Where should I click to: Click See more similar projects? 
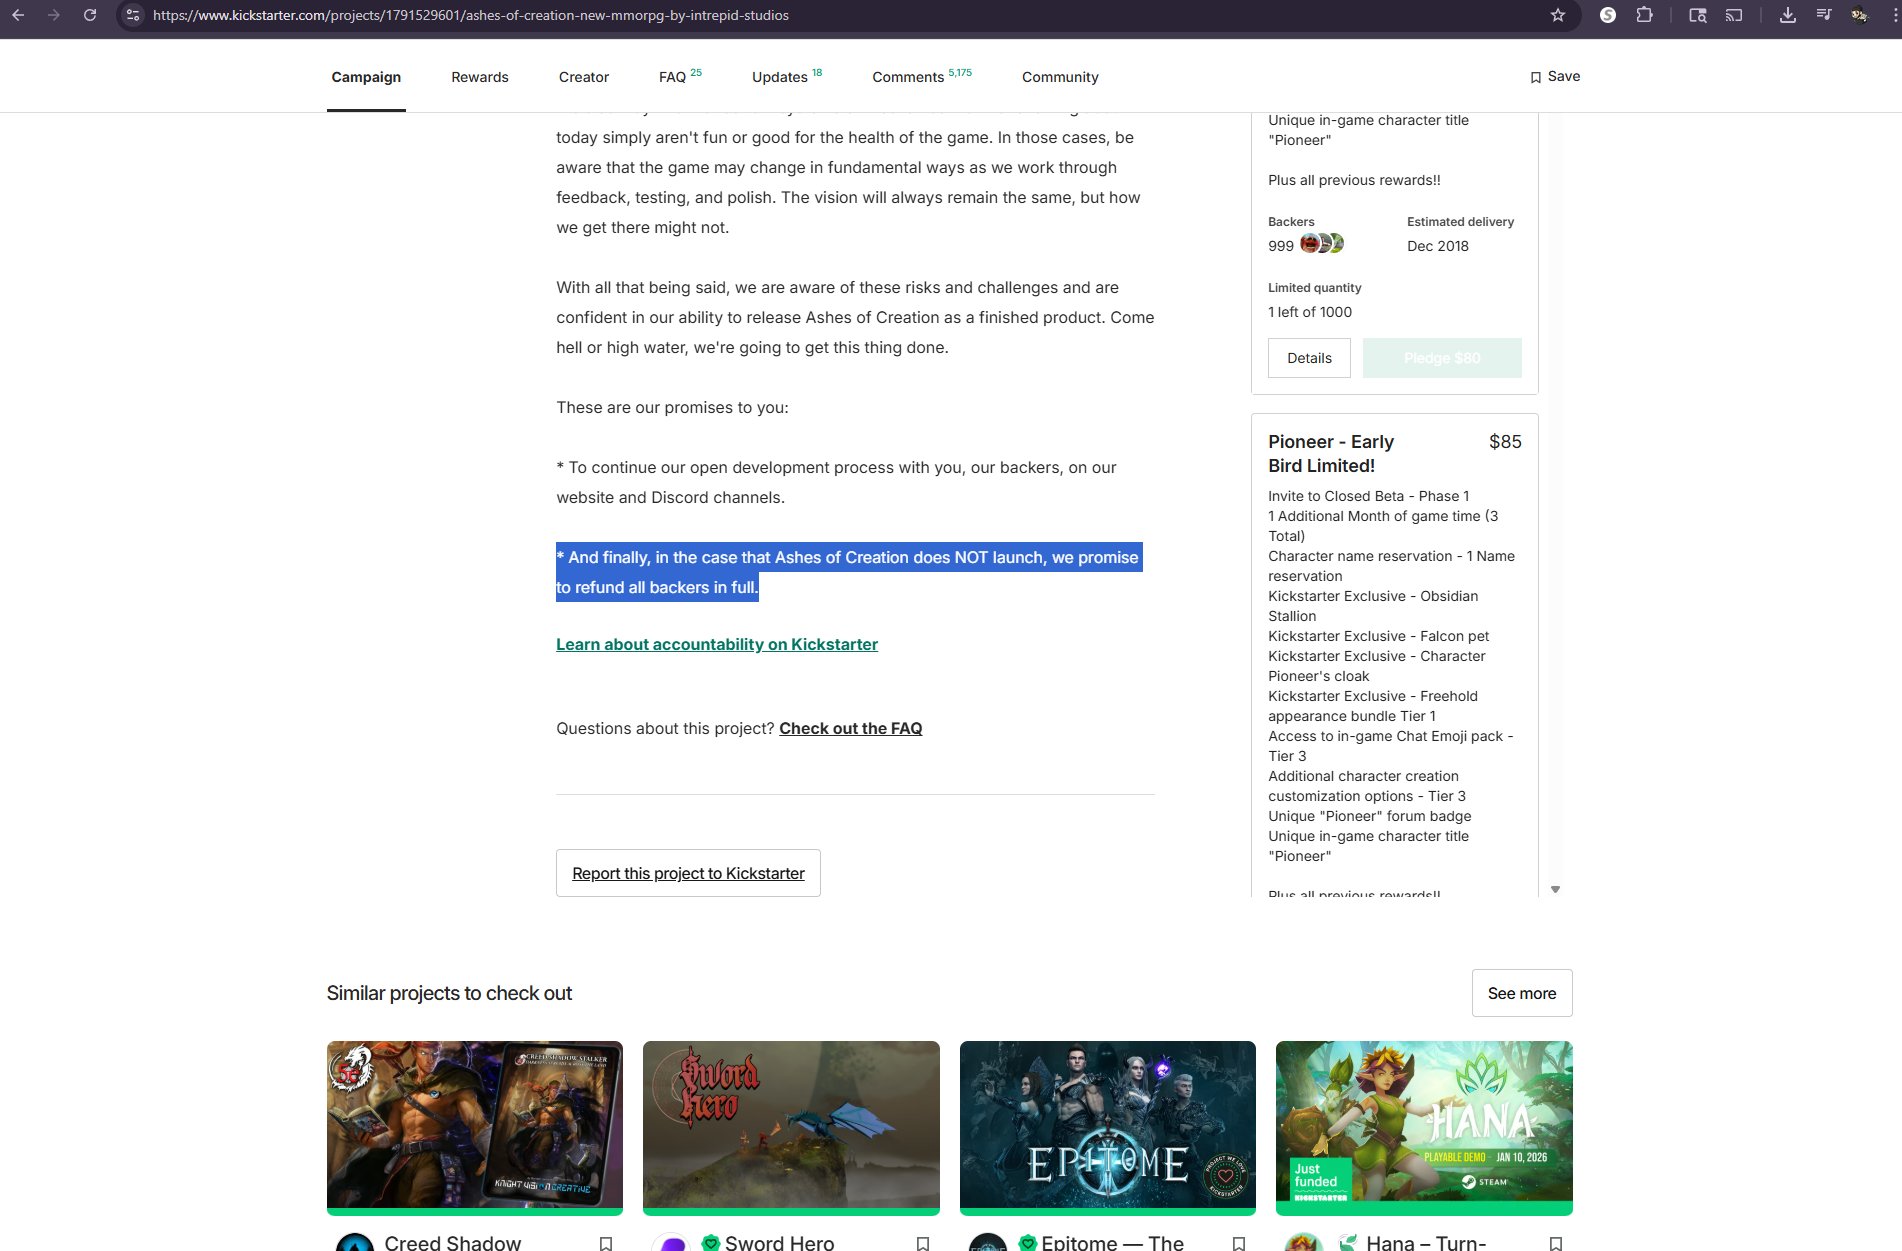1522,993
